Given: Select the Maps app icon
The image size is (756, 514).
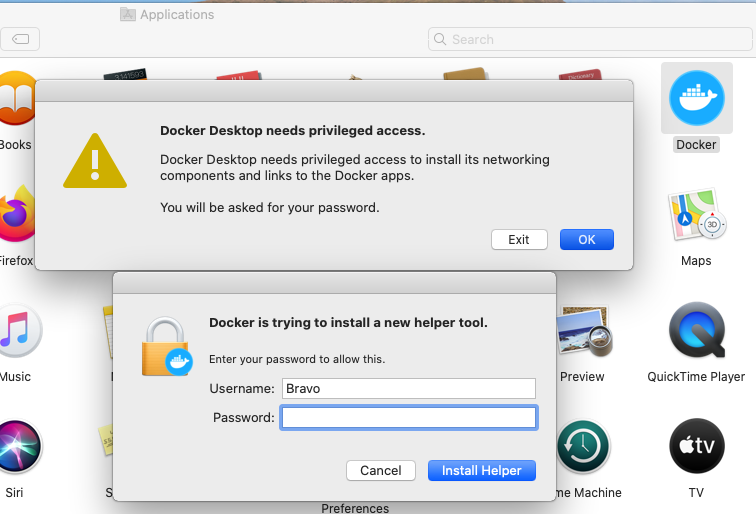Looking at the screenshot, I should [x=697, y=214].
